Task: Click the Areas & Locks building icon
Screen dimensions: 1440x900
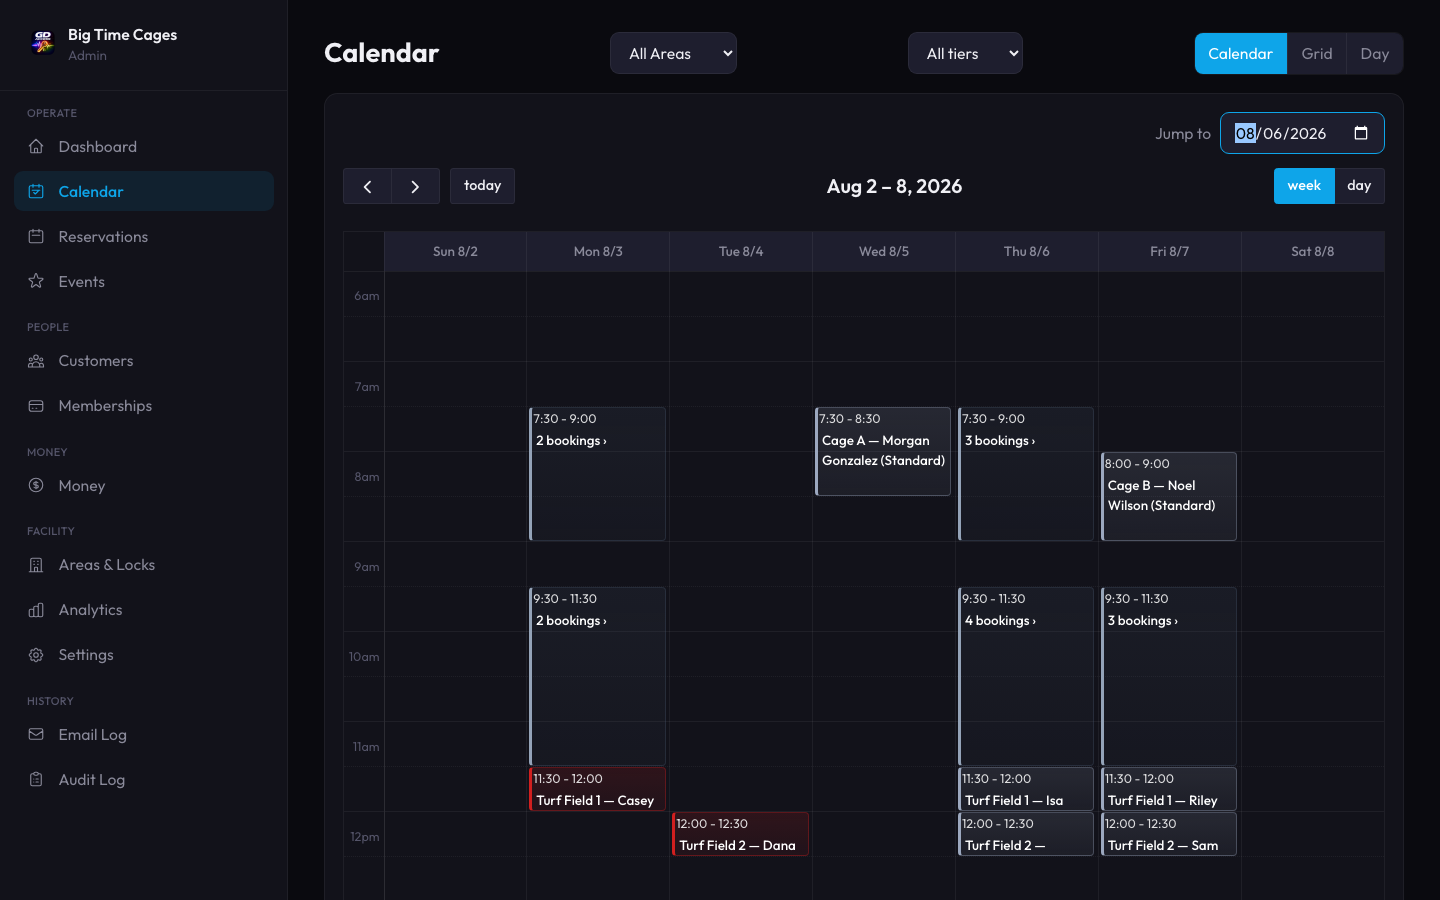Action: (x=36, y=565)
